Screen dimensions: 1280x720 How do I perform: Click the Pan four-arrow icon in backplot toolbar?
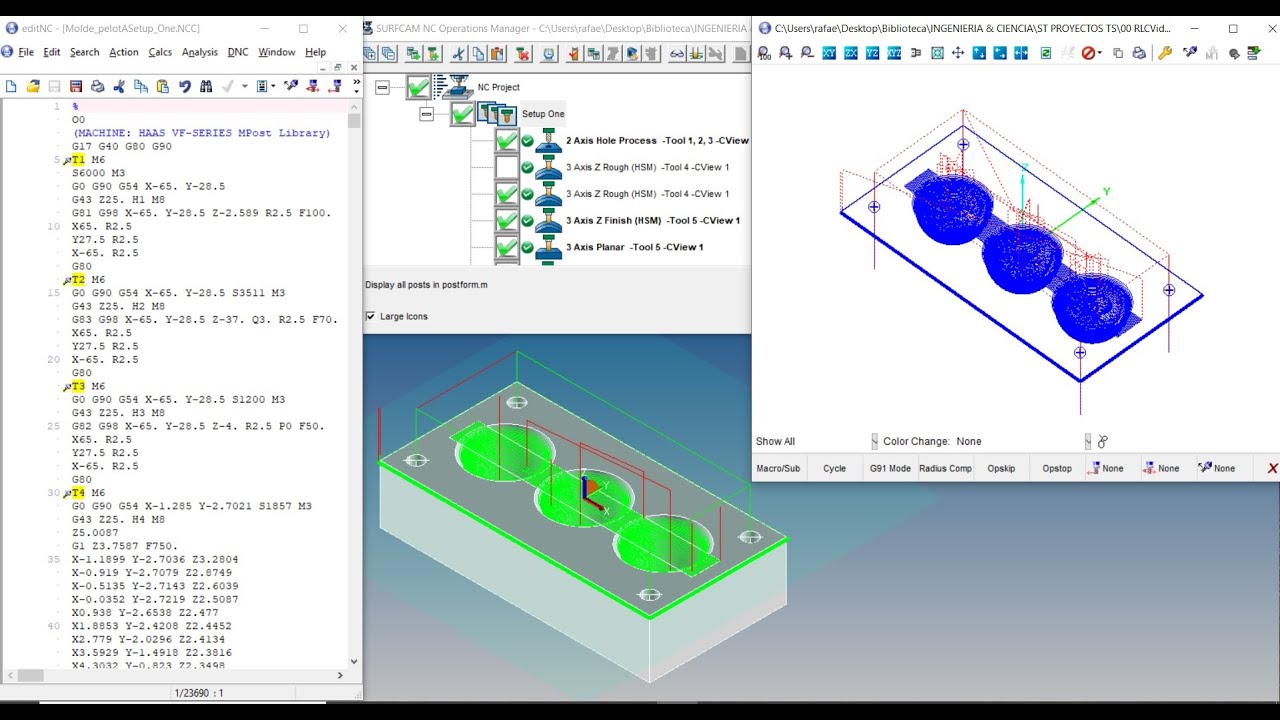(958, 54)
